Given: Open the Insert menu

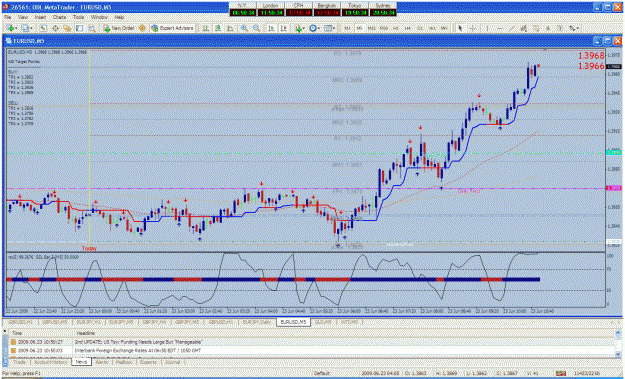Looking at the screenshot, I should [x=40, y=18].
